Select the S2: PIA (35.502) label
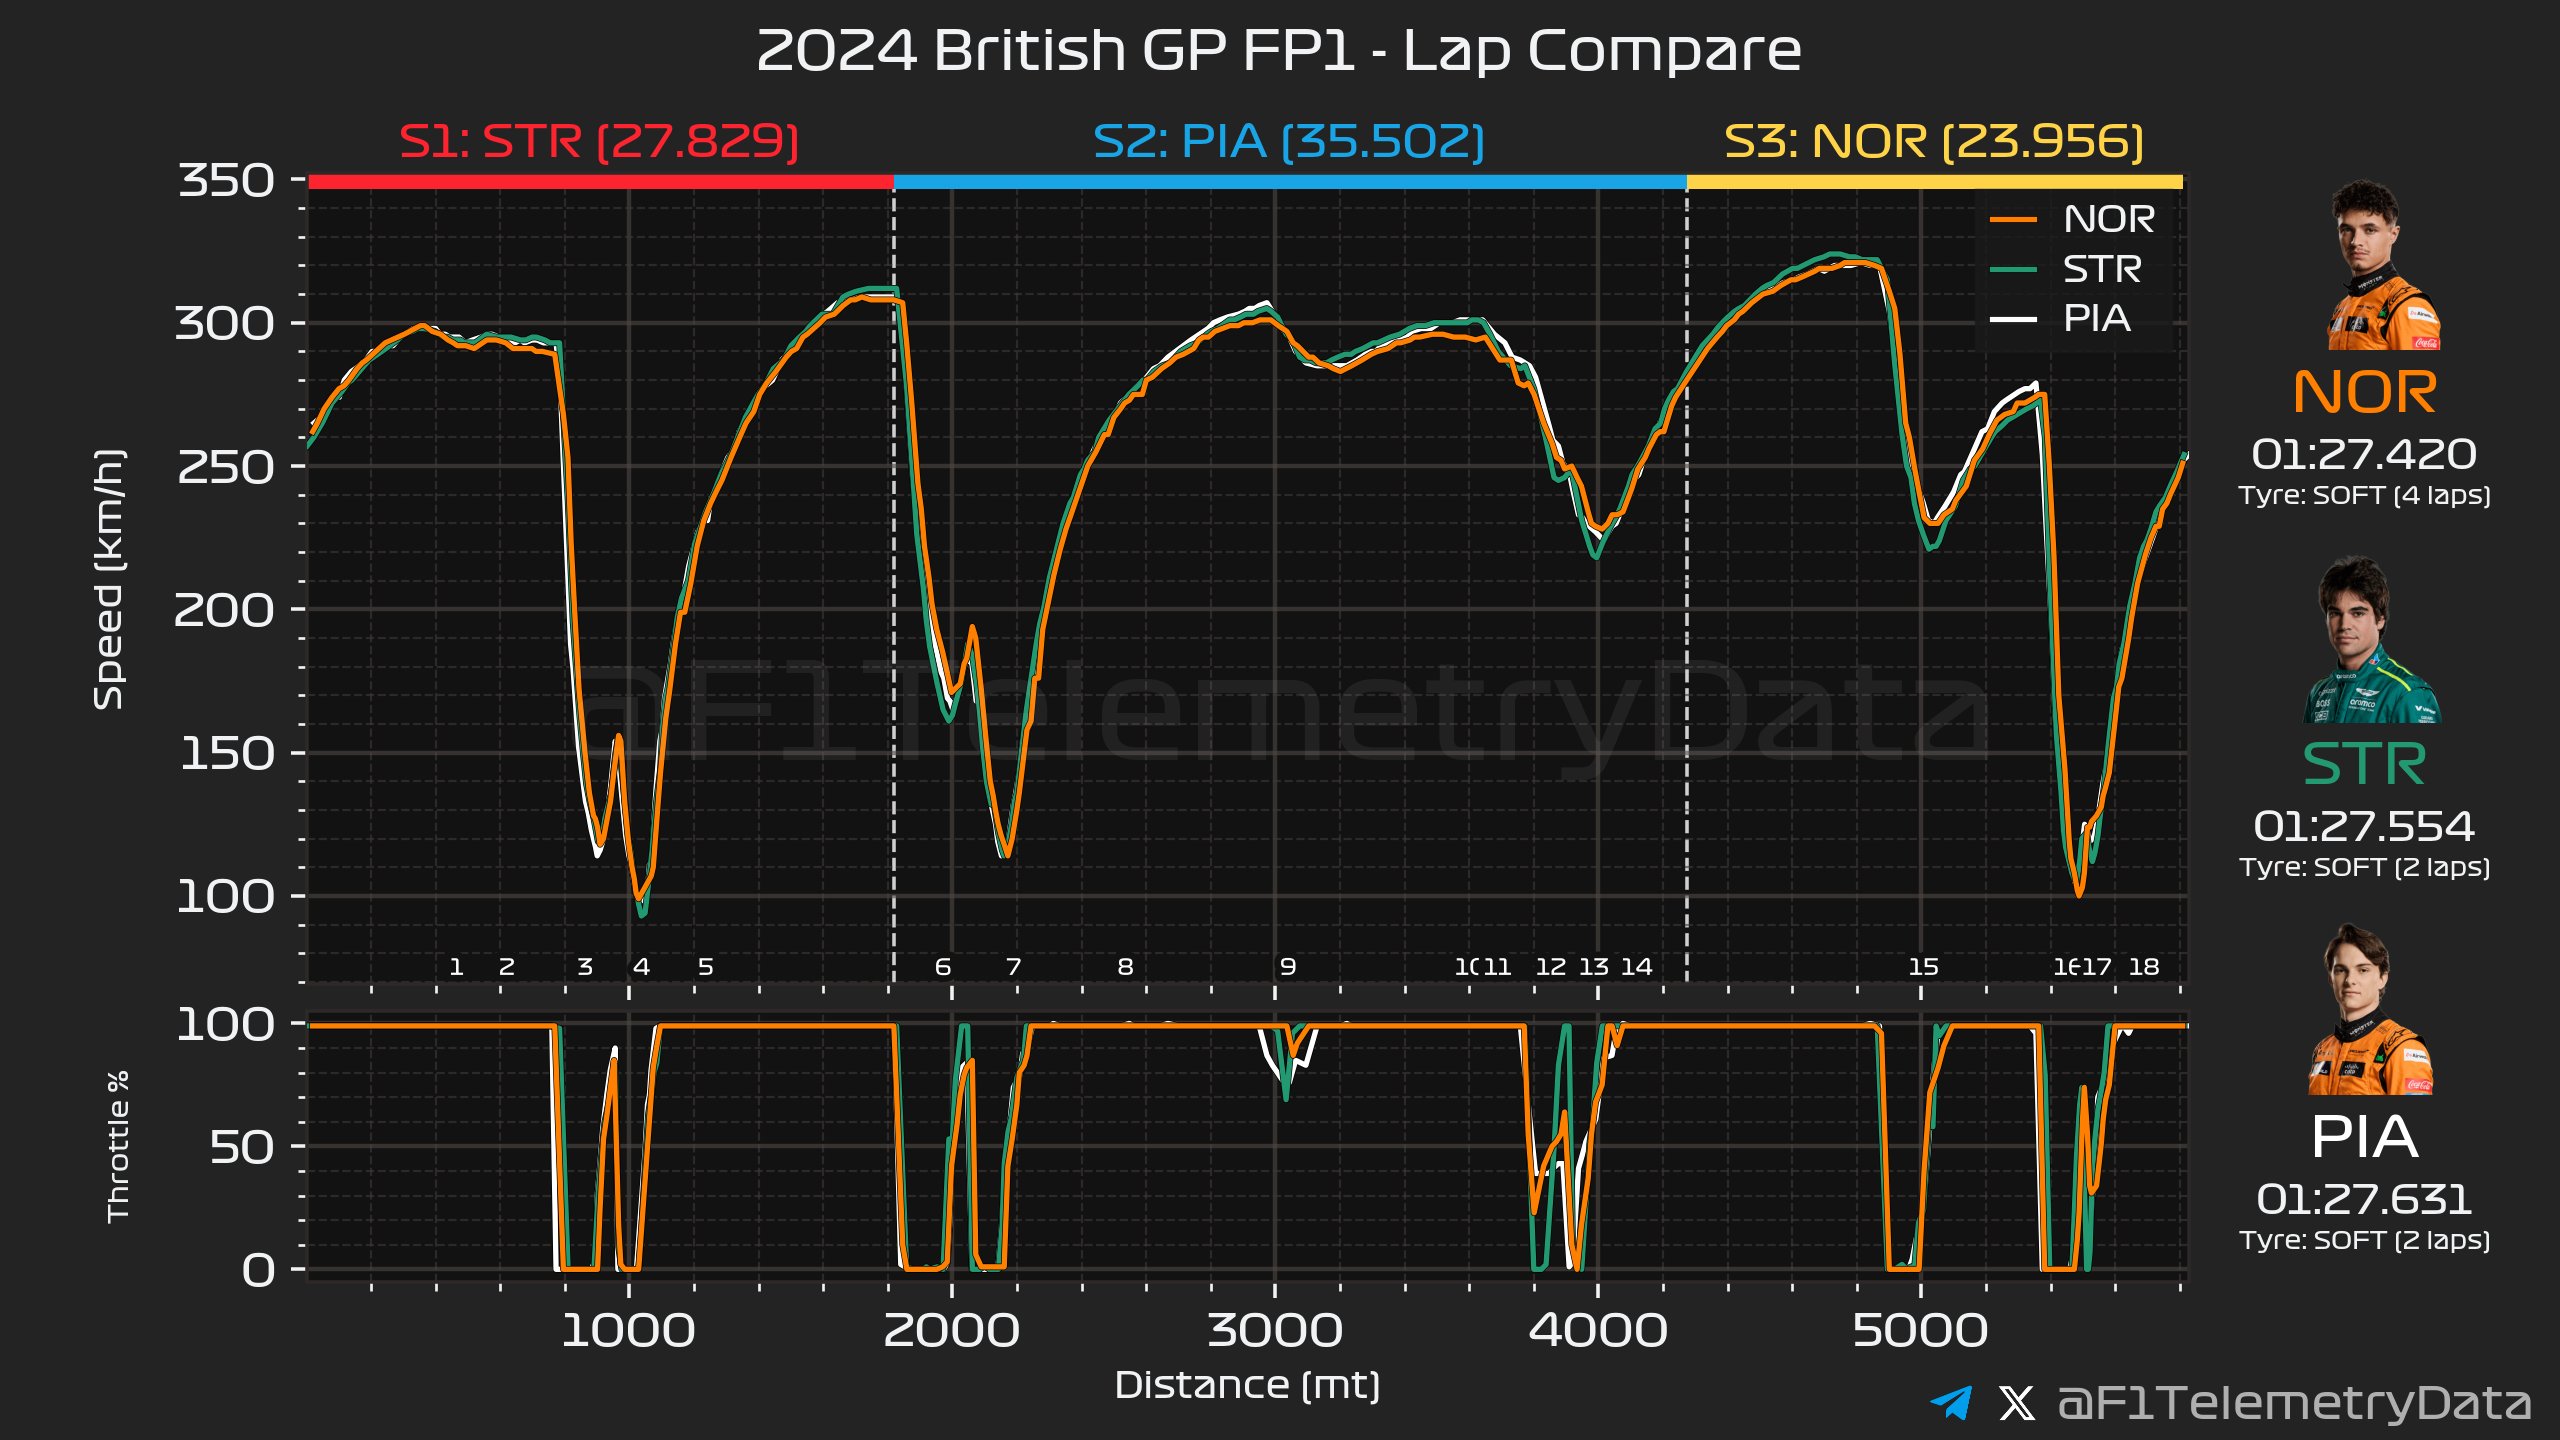The height and width of the screenshot is (1440, 2560). pyautogui.click(x=1288, y=141)
